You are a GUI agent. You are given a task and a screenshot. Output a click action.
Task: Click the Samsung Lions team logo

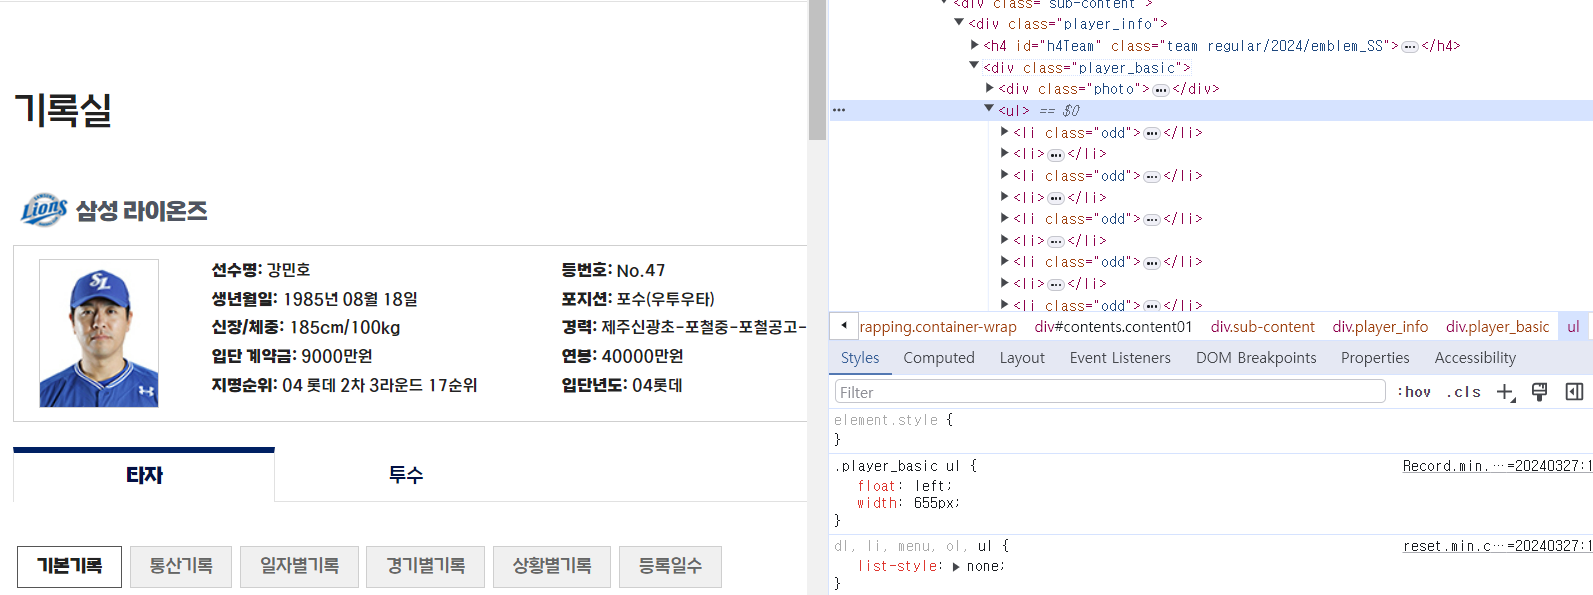pos(44,210)
